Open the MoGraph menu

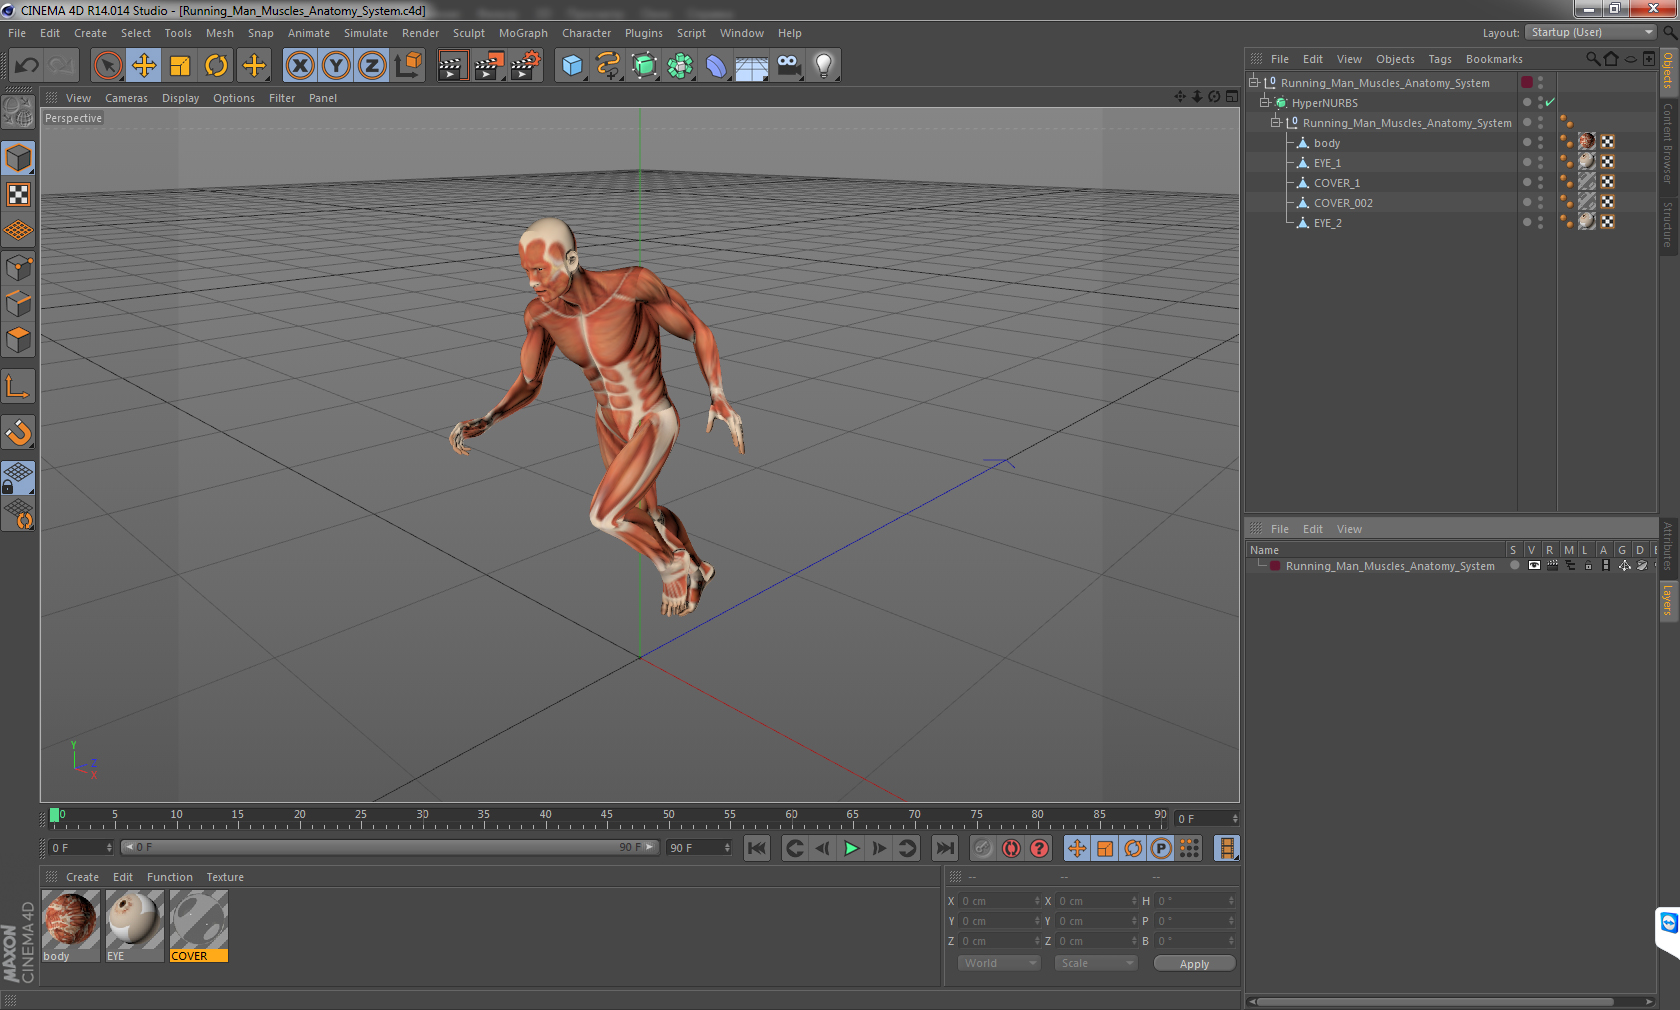(523, 33)
